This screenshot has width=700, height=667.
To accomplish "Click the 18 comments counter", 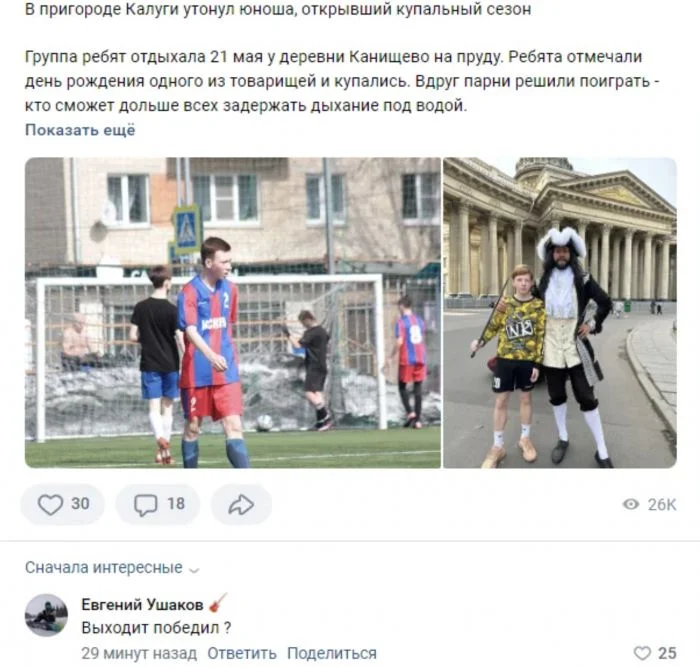I will pos(176,504).
